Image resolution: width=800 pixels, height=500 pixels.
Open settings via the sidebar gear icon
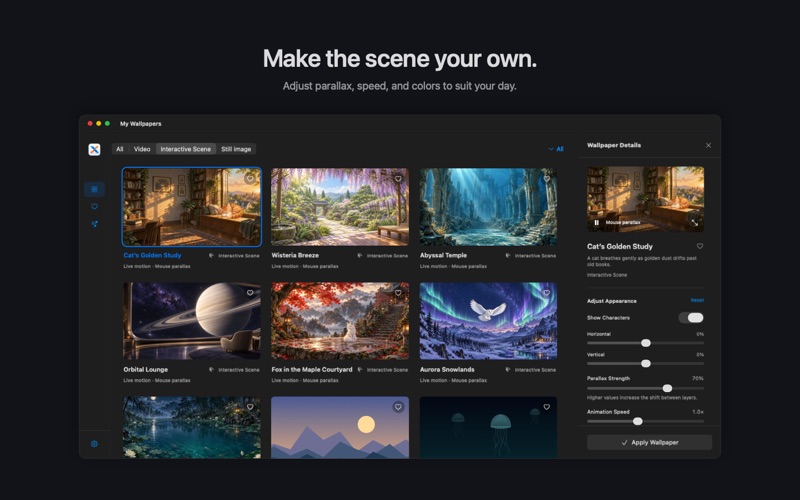tap(94, 444)
